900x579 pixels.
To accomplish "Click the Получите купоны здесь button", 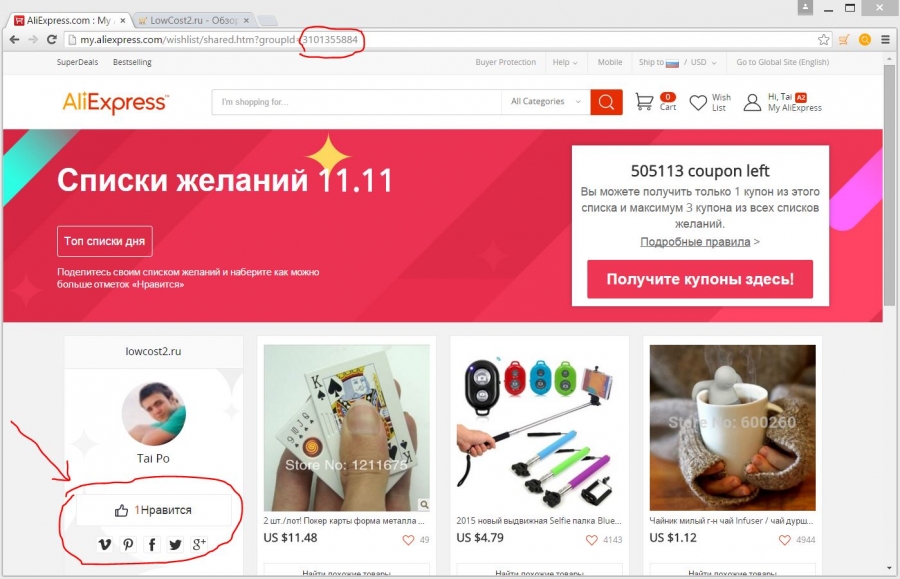I will point(700,279).
